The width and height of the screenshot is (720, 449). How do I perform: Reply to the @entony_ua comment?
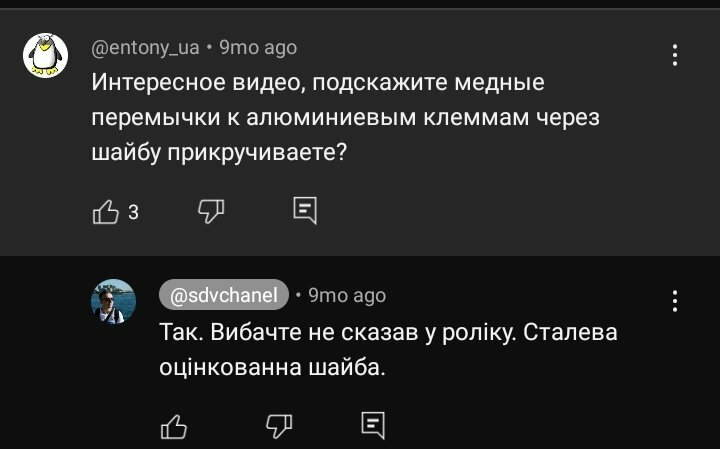(305, 210)
